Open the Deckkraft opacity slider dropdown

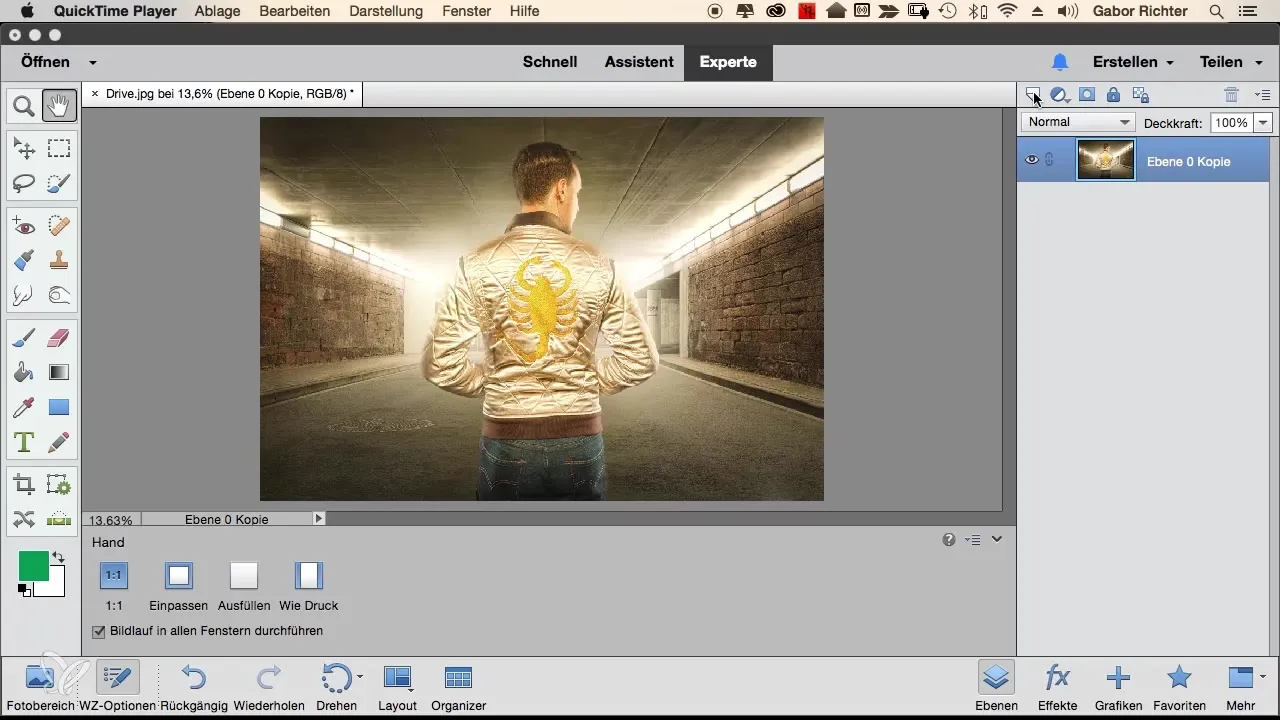coord(1263,122)
